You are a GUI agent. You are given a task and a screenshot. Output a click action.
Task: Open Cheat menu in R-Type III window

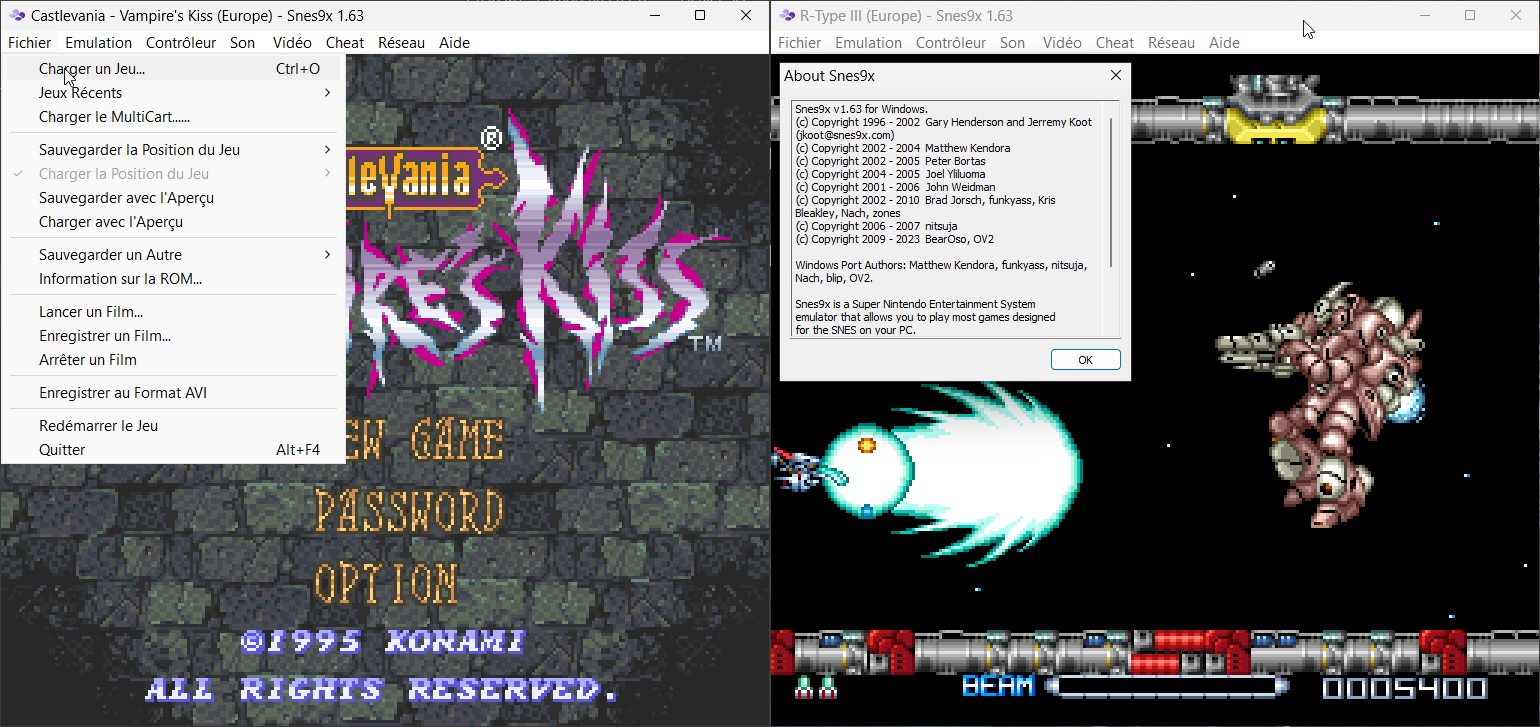1115,43
